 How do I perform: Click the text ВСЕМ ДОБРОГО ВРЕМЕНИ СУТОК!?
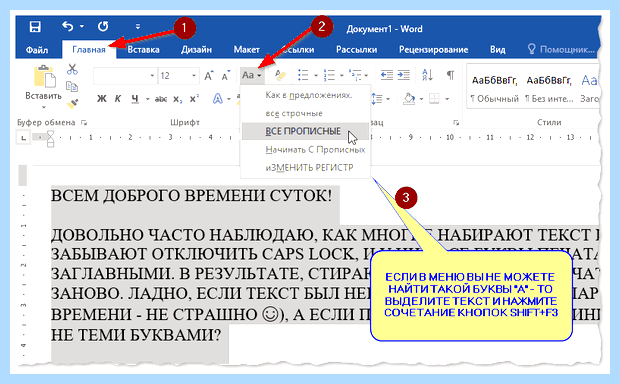191,196
